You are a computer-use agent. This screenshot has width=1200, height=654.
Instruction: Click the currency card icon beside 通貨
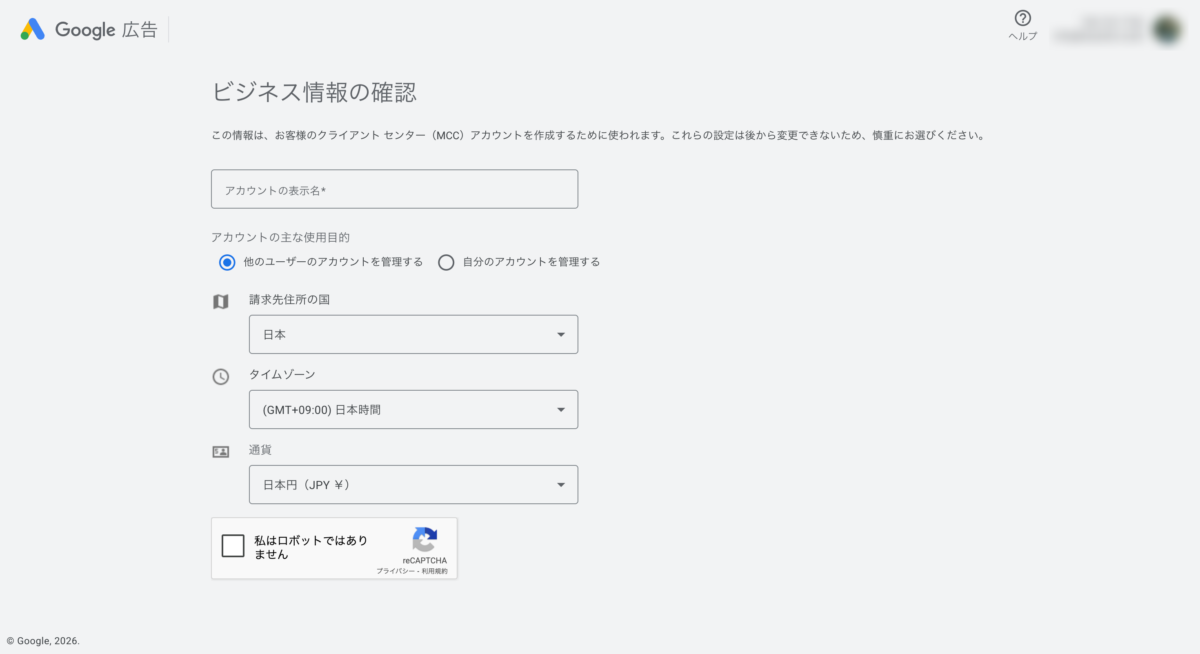click(x=221, y=452)
